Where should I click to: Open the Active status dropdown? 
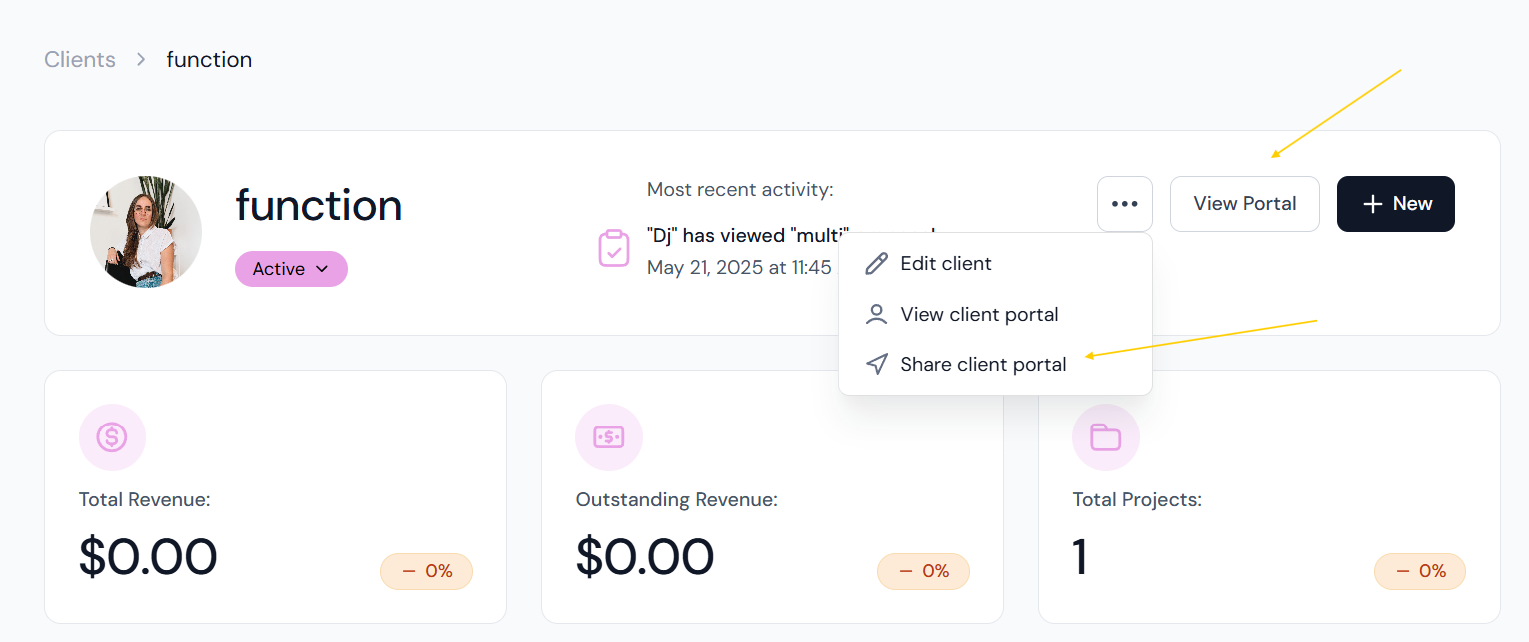pyautogui.click(x=291, y=269)
